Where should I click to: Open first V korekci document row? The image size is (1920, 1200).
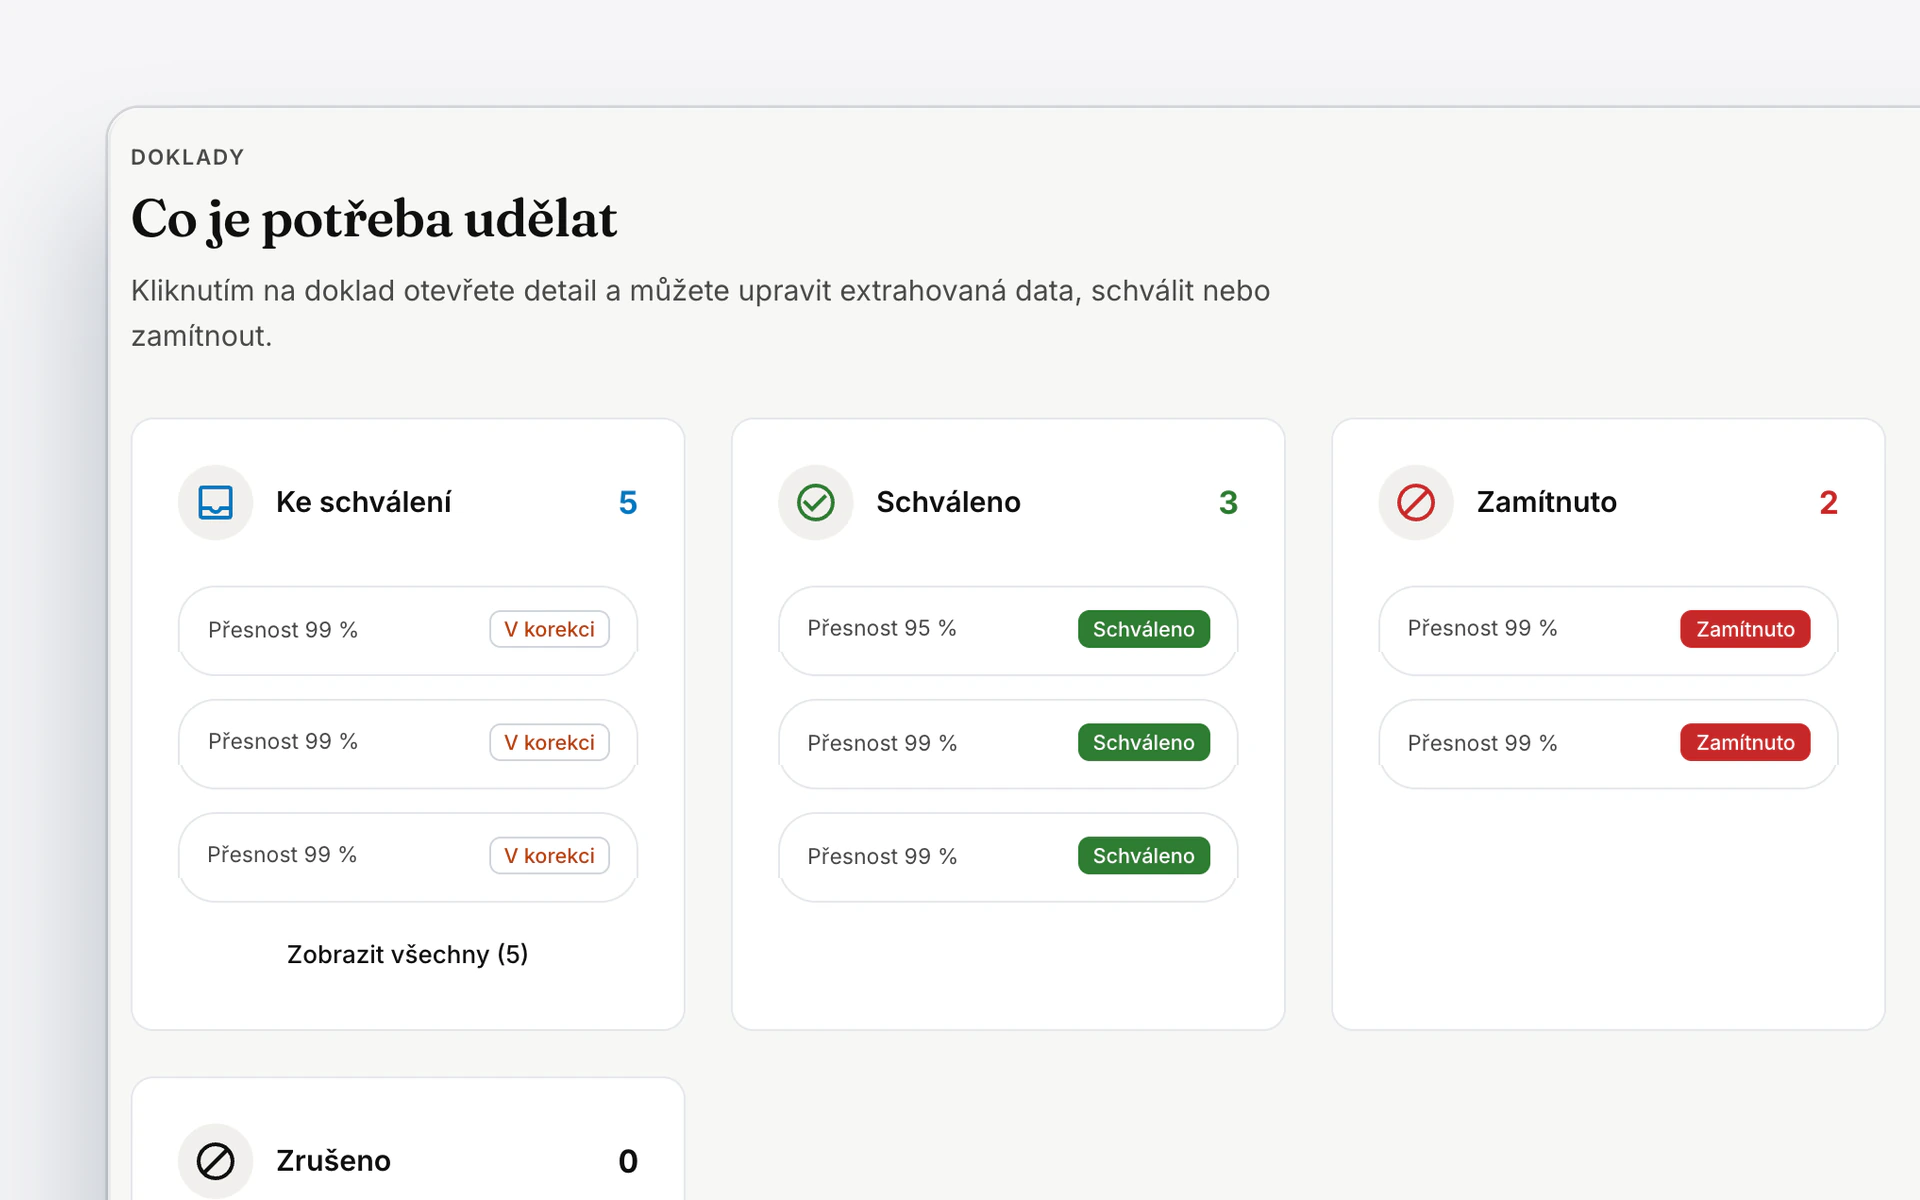pos(408,630)
